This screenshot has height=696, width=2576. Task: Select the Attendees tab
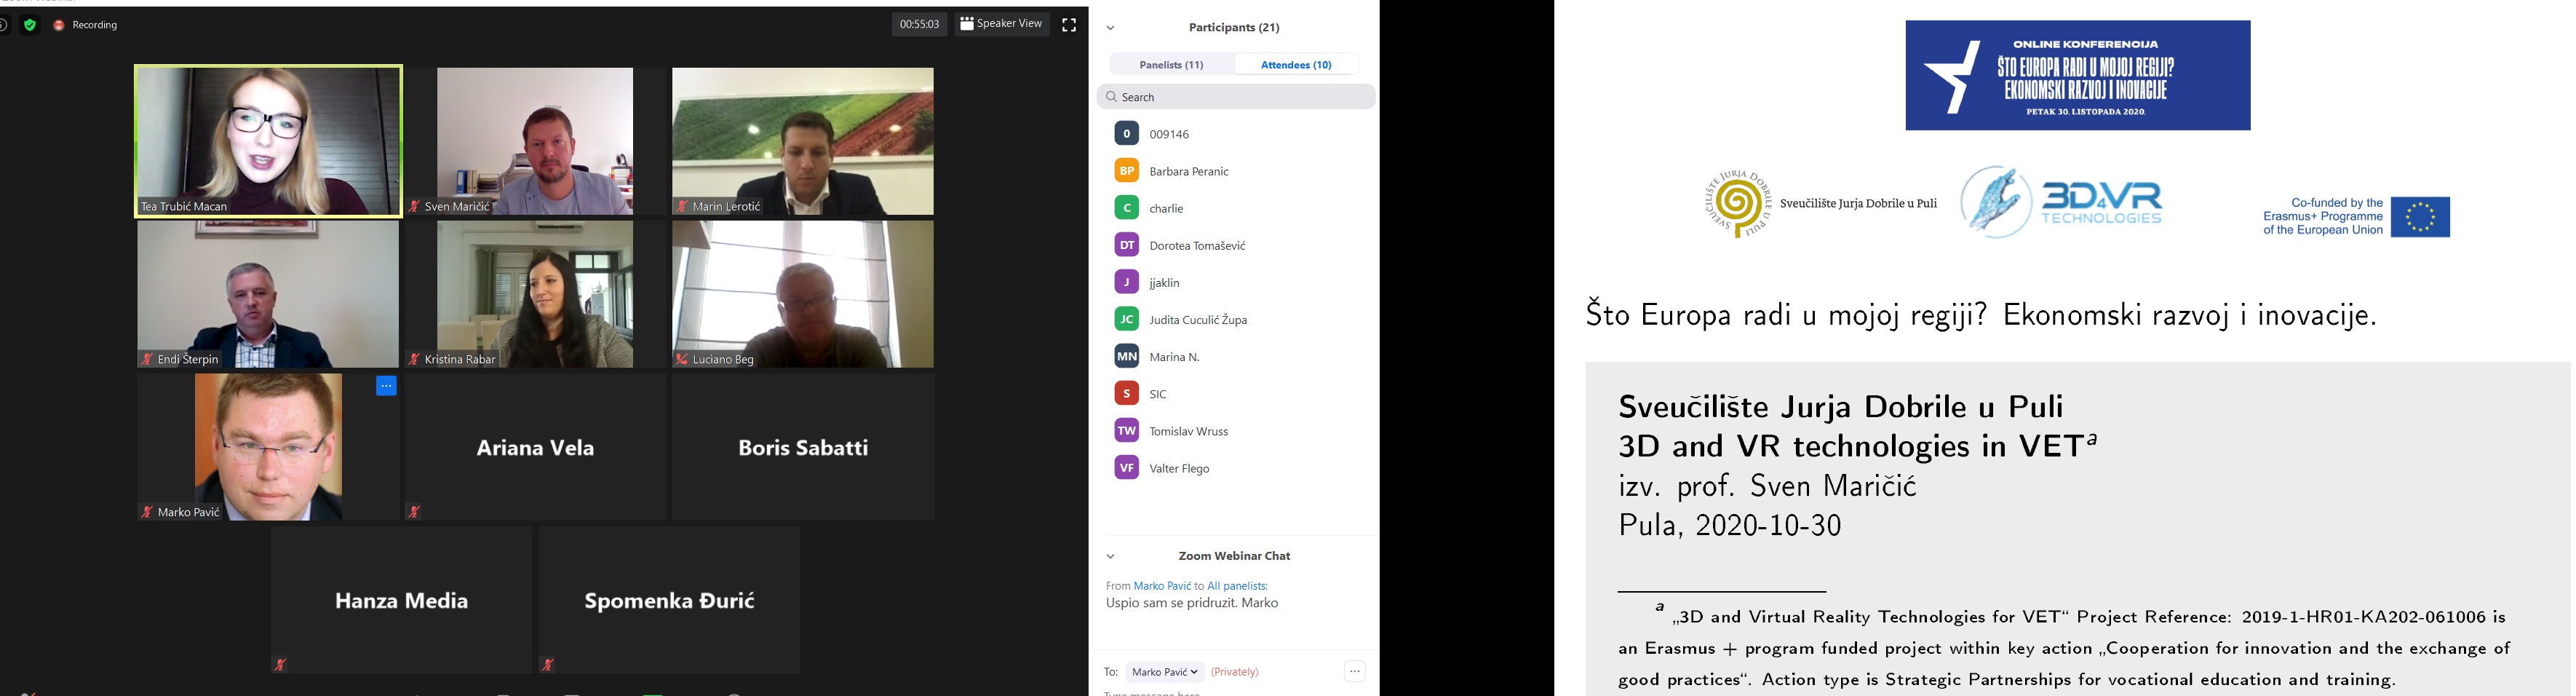pos(1296,65)
